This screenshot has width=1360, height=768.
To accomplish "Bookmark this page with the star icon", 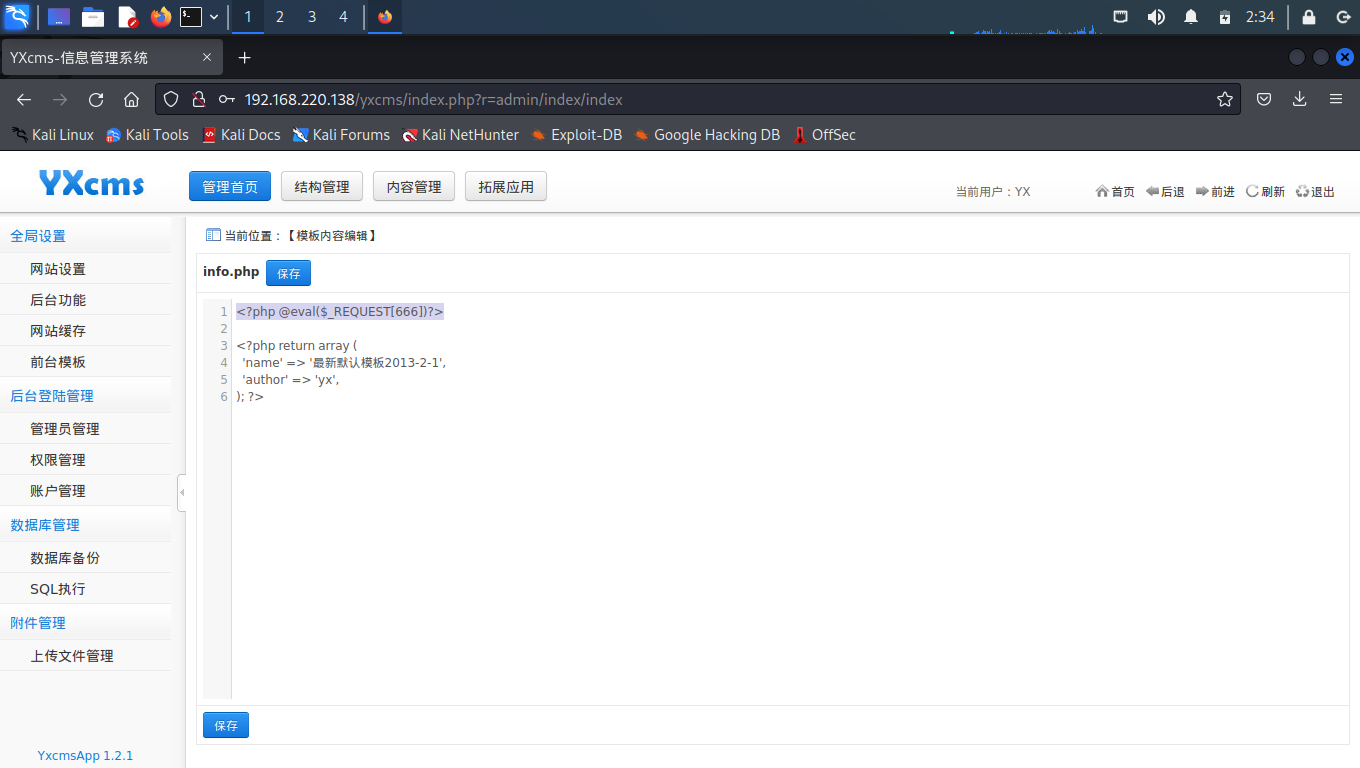I will (x=1225, y=99).
